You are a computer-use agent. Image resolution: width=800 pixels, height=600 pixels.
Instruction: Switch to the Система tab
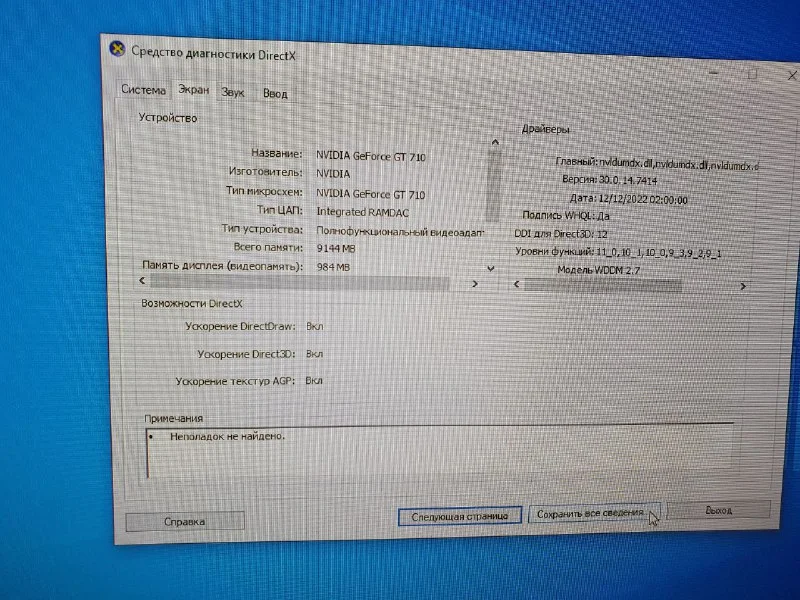144,90
